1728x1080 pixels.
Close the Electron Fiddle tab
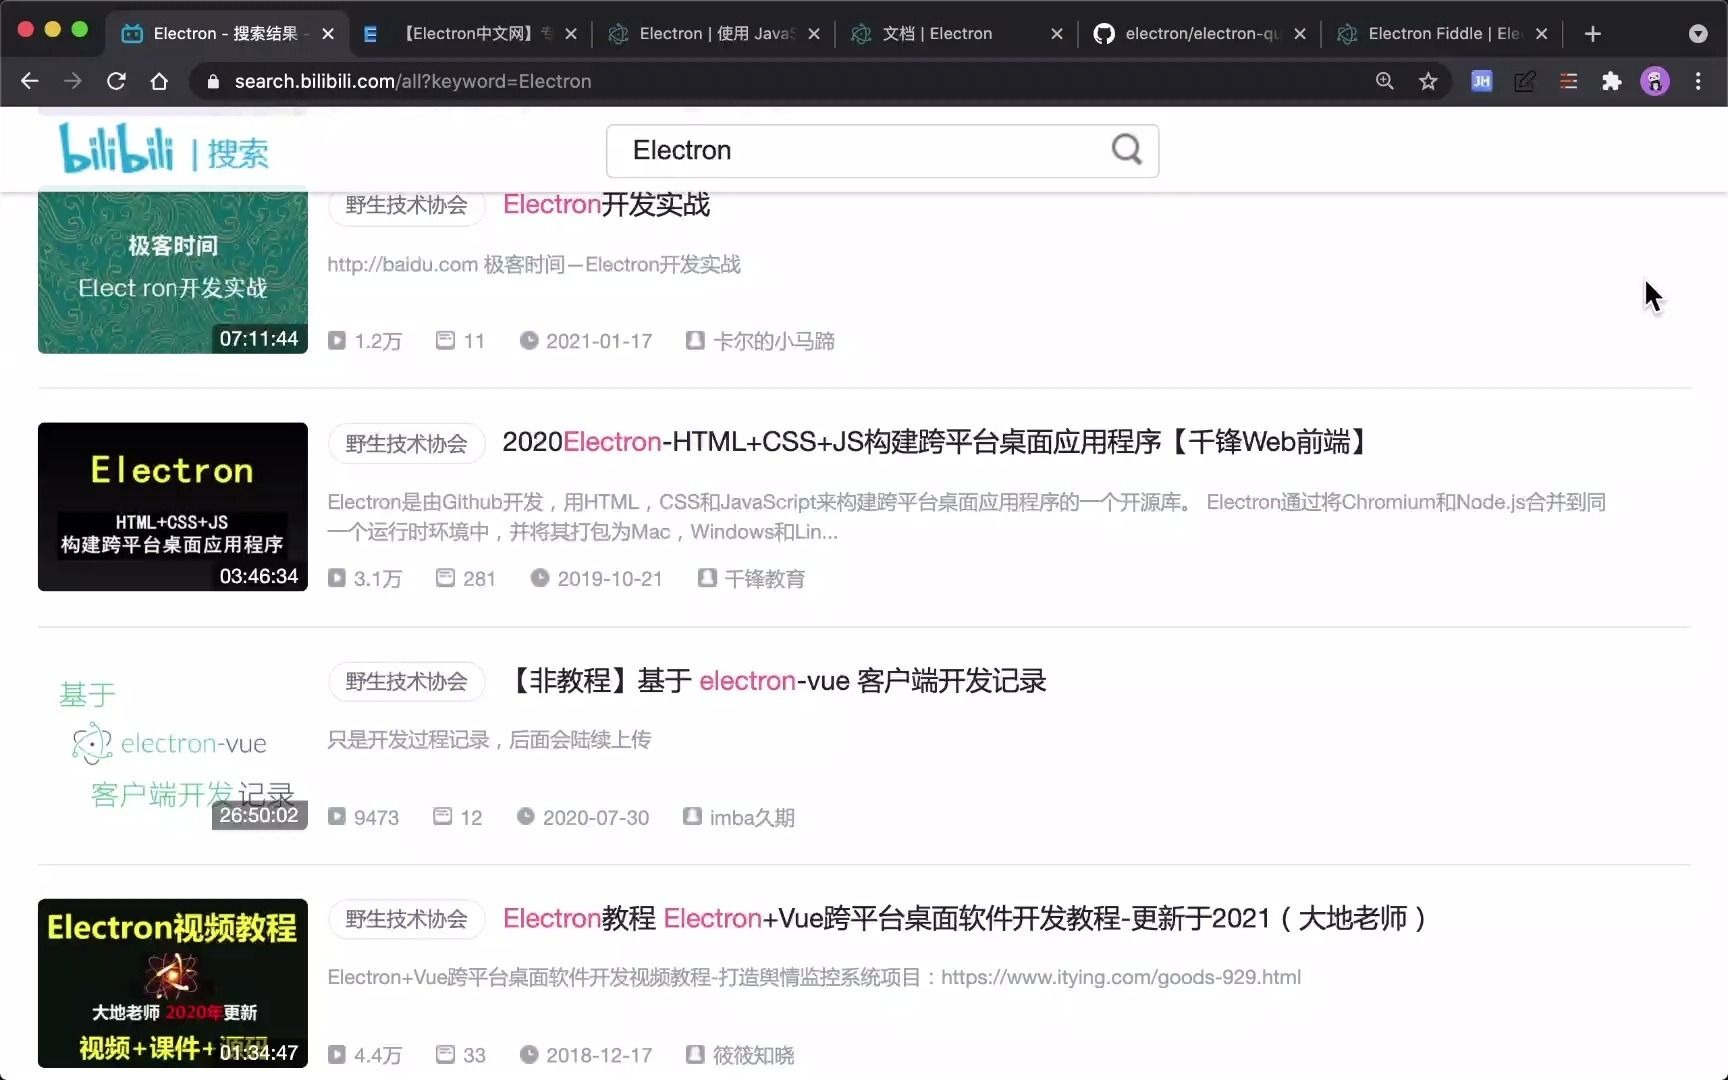(x=1542, y=33)
